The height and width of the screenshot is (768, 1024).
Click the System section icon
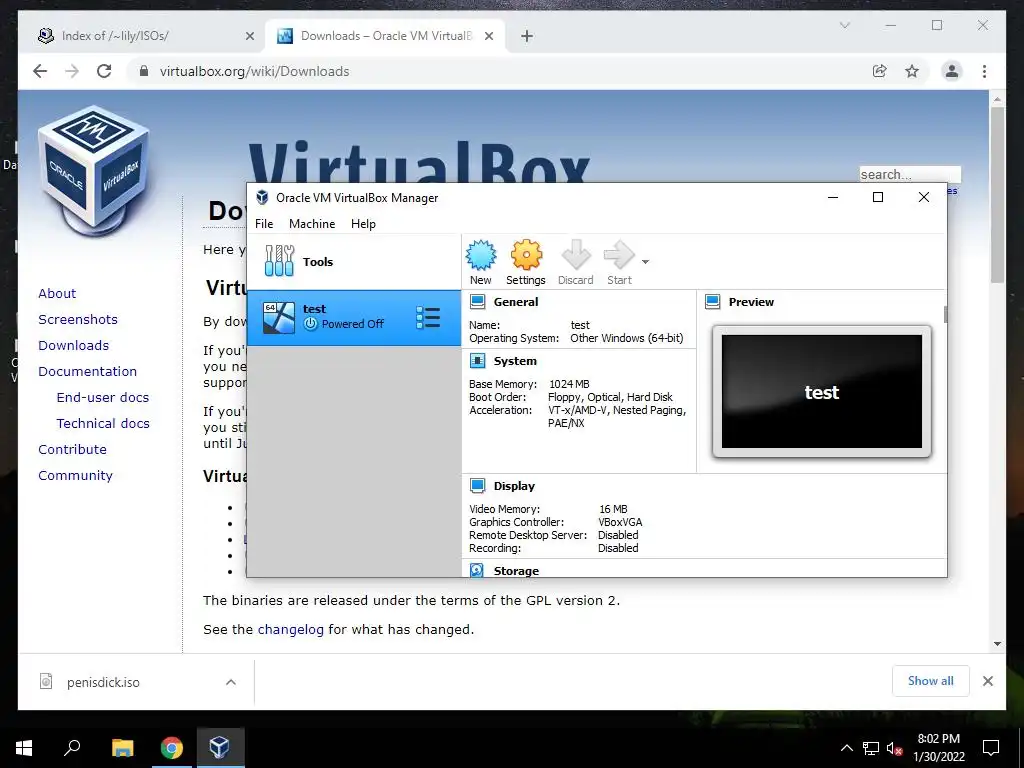pyautogui.click(x=477, y=360)
